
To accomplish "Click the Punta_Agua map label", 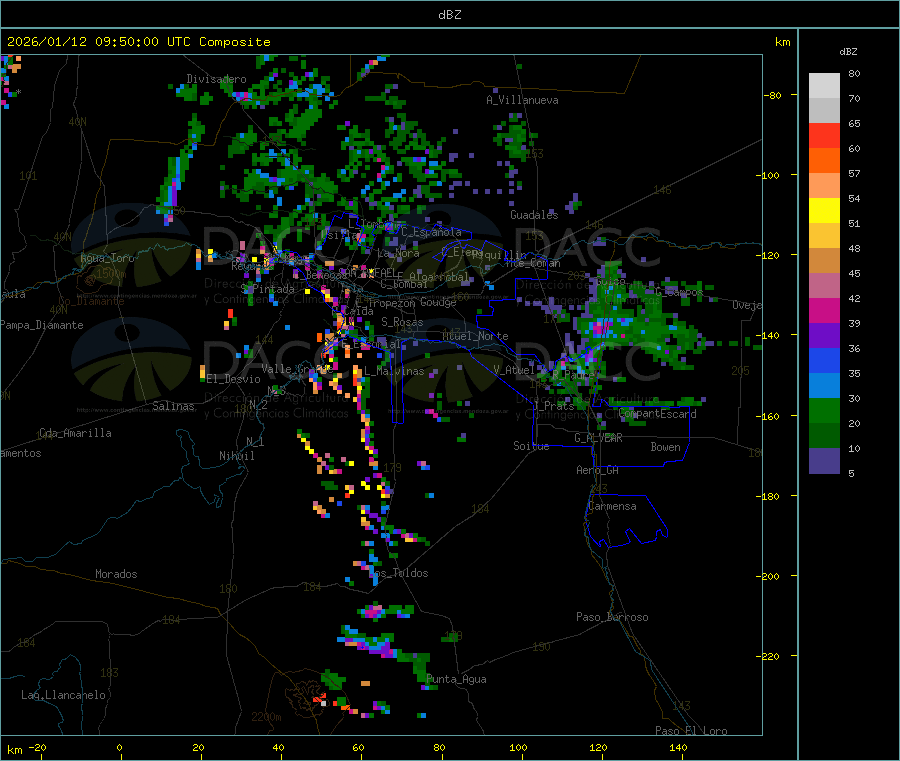I will coord(456,679).
